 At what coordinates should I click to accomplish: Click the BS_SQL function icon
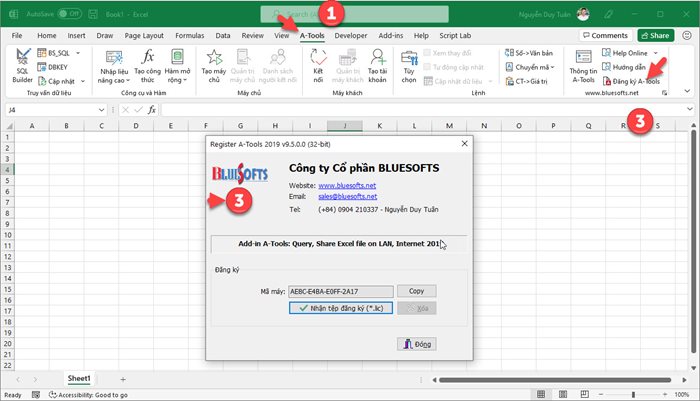pyautogui.click(x=42, y=53)
